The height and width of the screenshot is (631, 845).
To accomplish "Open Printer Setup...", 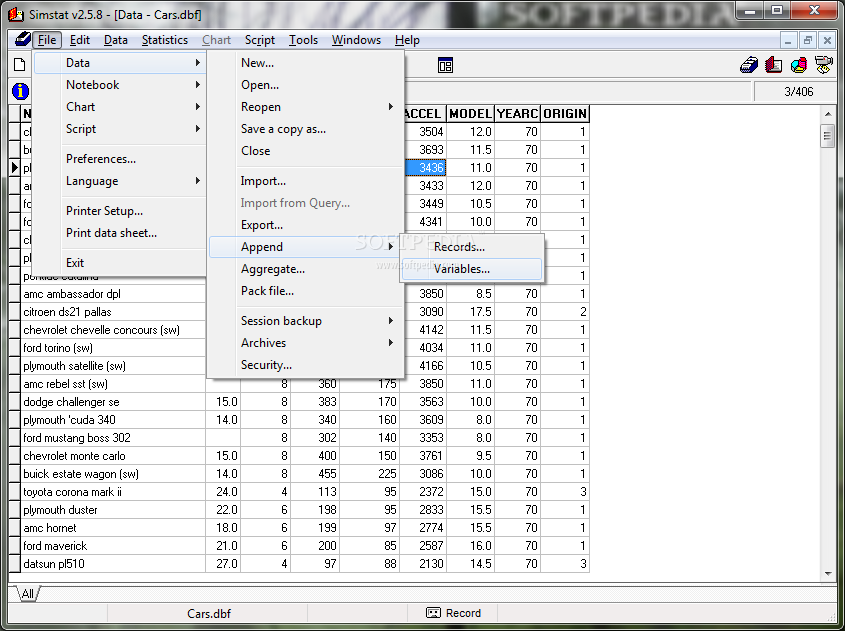I will pyautogui.click(x=120, y=211).
